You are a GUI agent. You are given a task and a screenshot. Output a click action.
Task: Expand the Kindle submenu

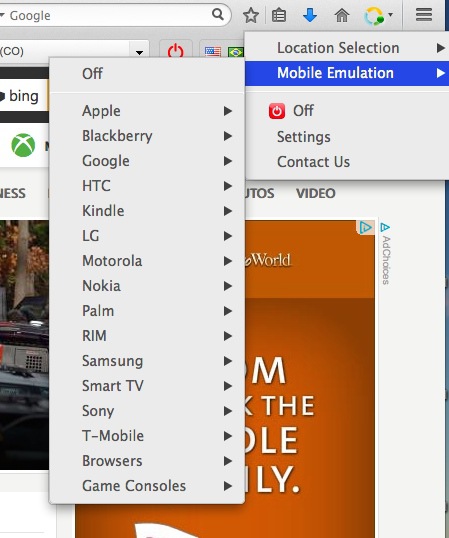[x=147, y=211]
